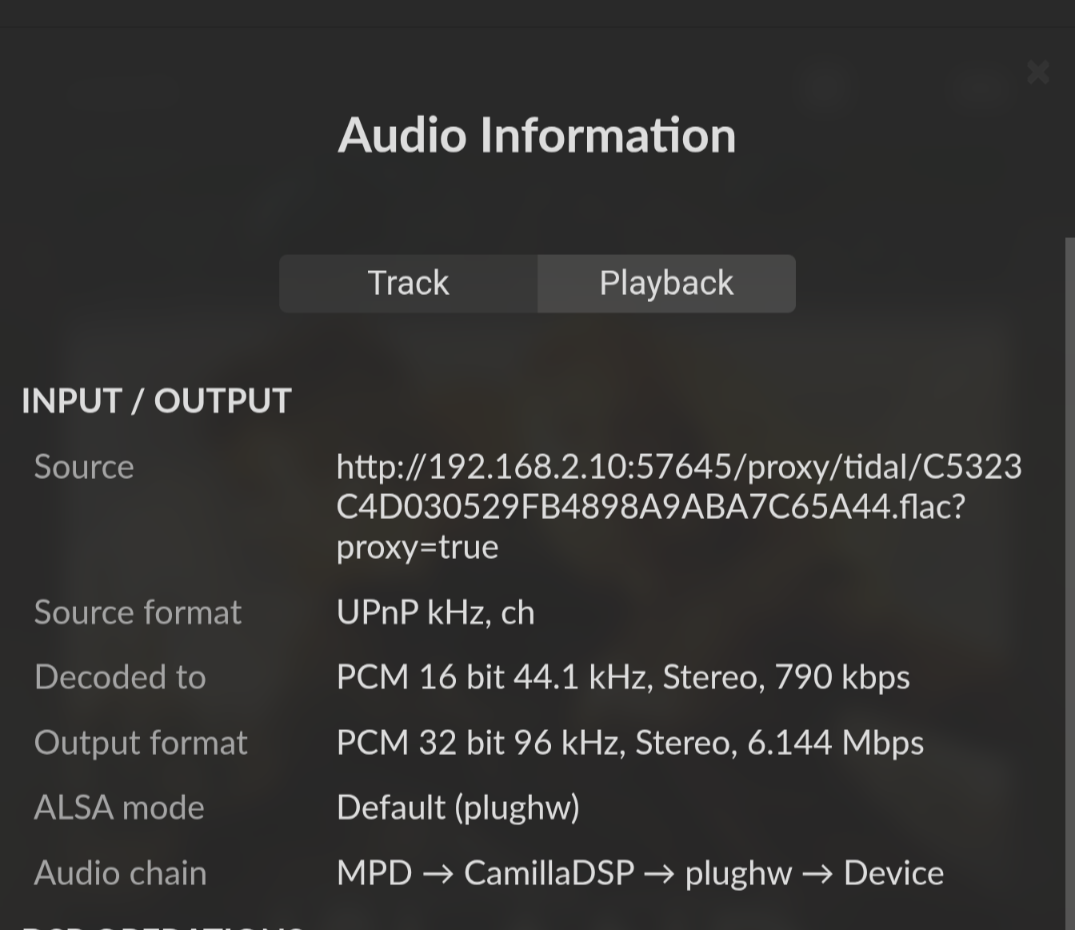1075x930 pixels.
Task: Click the Audio chain label
Action: tap(120, 873)
